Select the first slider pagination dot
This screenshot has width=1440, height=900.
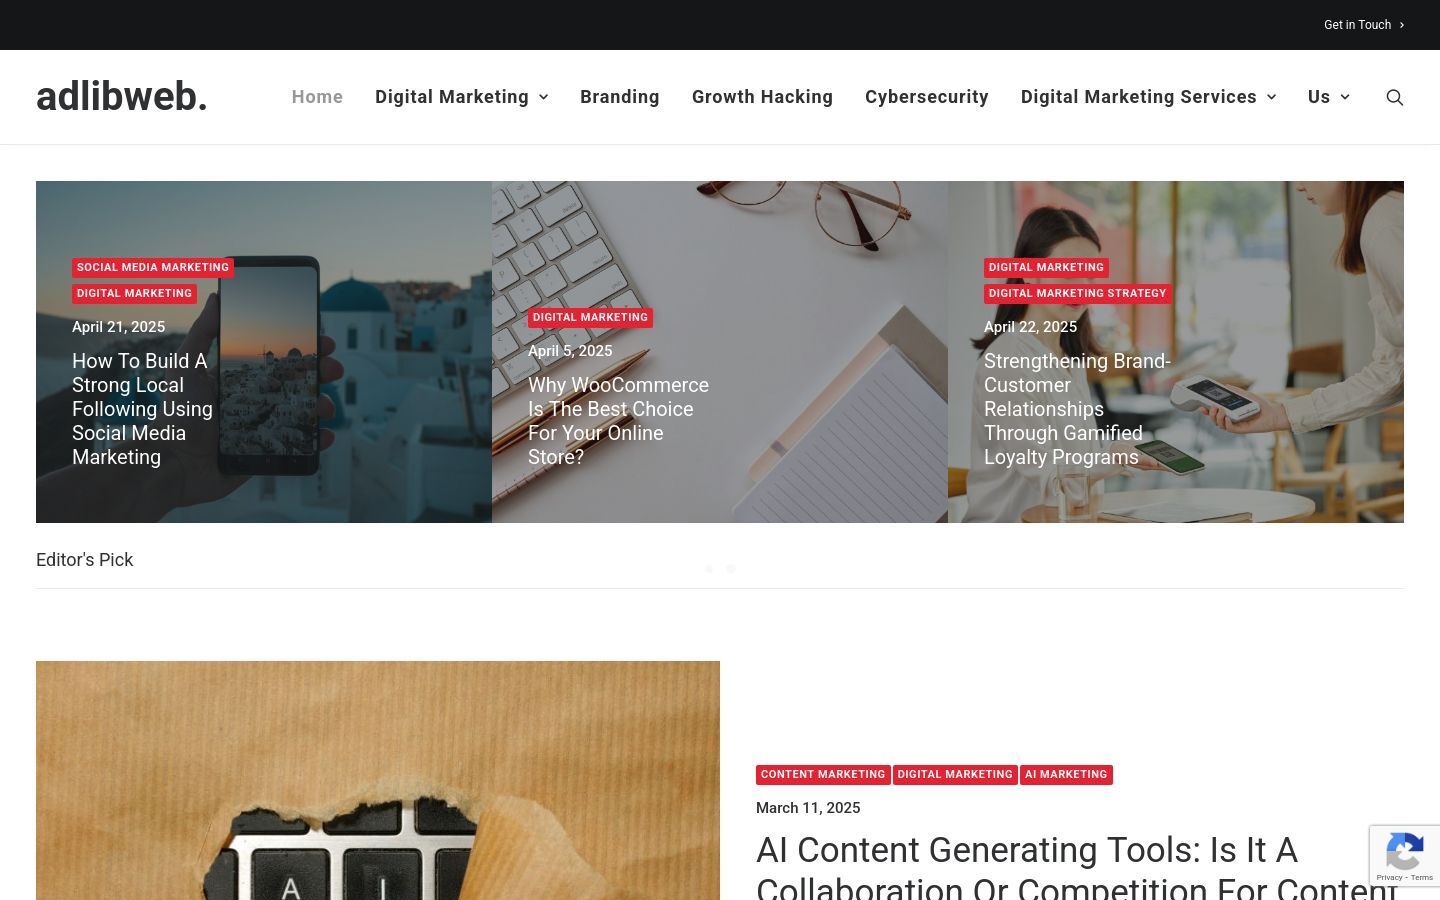pyautogui.click(x=709, y=569)
